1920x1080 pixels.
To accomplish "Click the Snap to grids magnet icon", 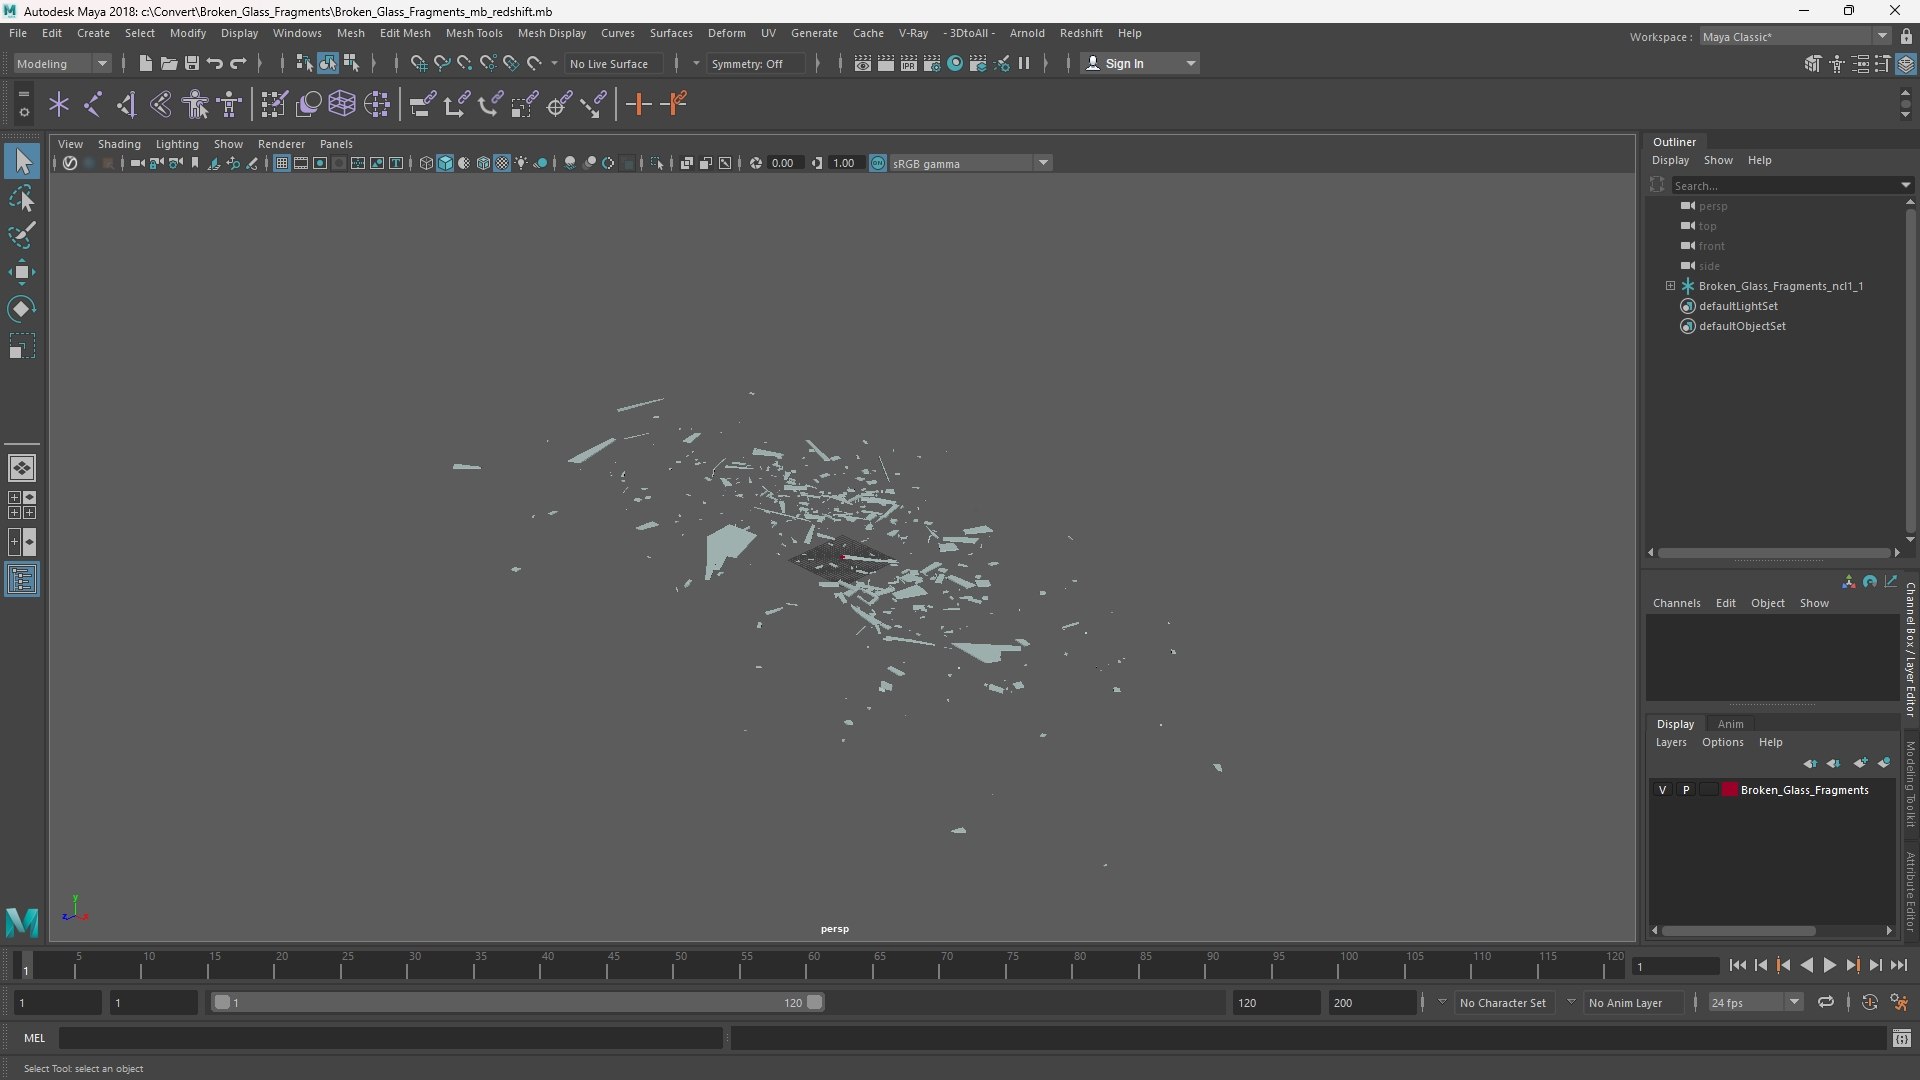I will (x=419, y=64).
